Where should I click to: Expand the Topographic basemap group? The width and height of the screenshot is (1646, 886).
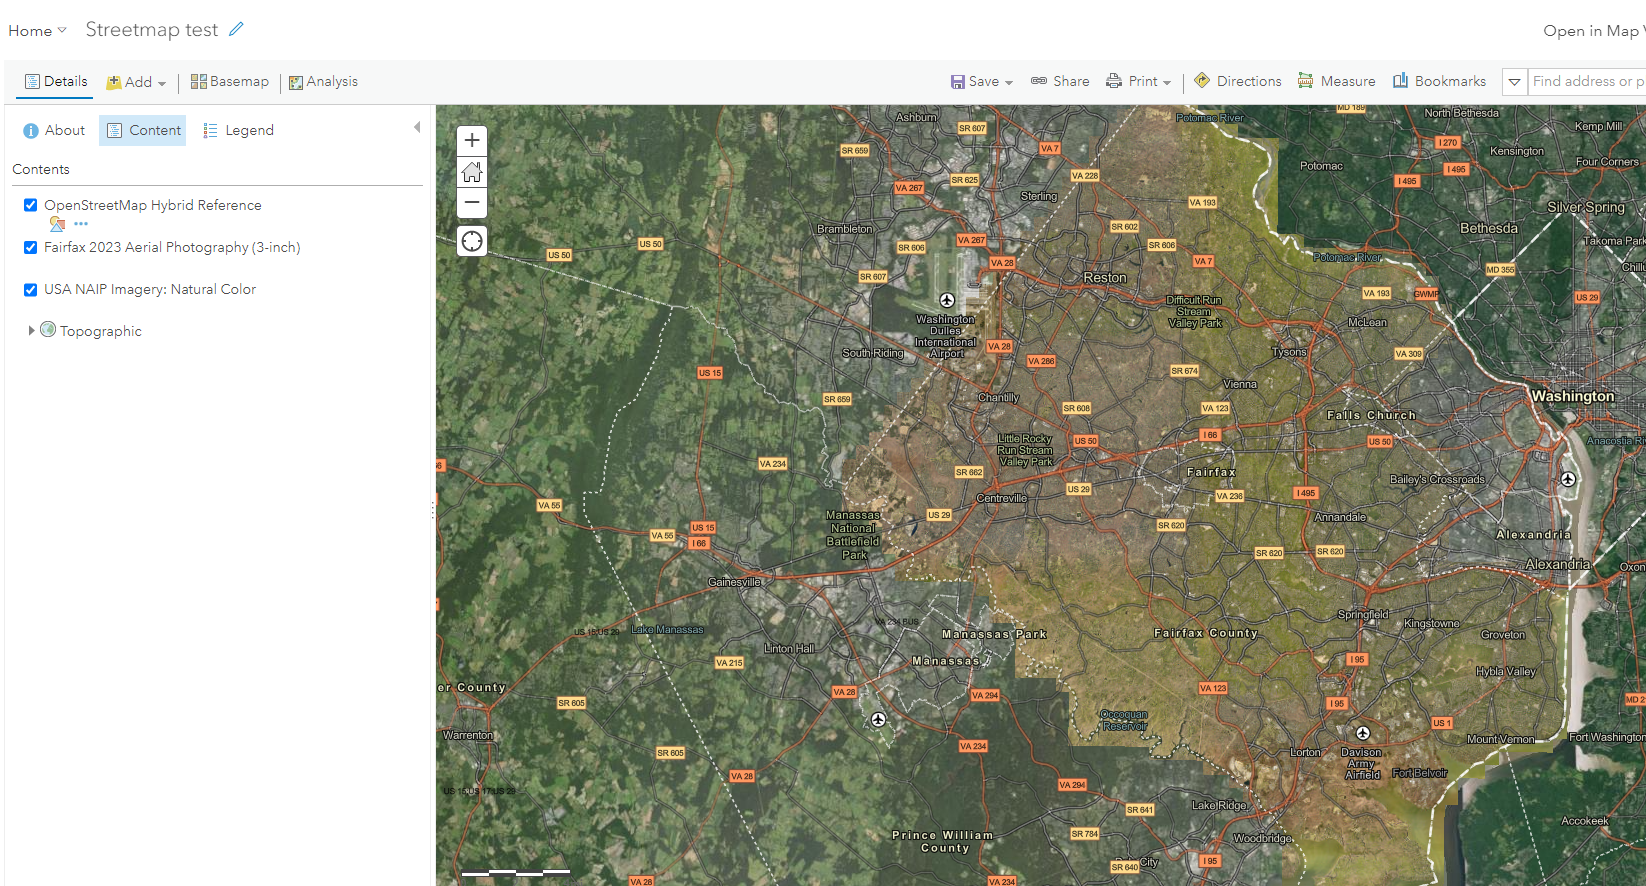tap(31, 330)
